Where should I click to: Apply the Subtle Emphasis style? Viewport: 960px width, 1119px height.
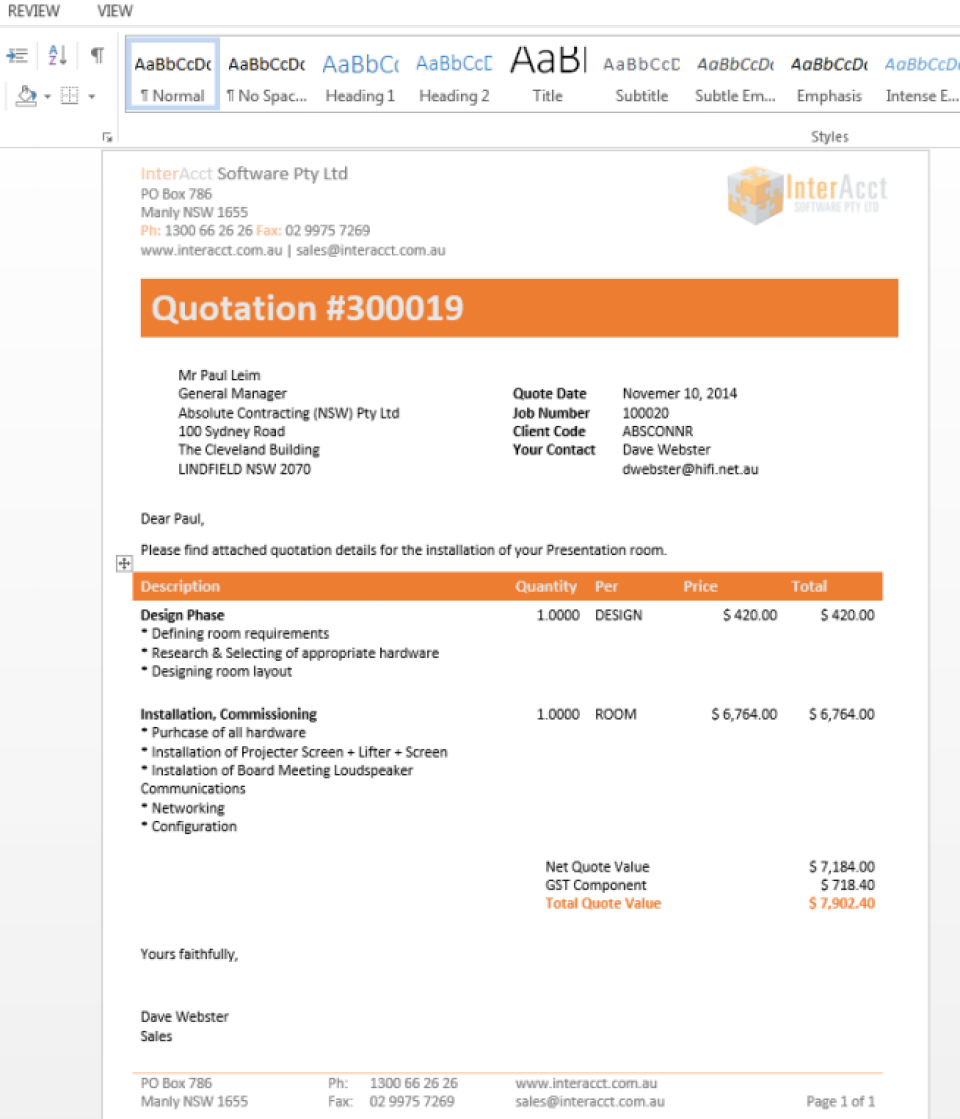click(x=735, y=76)
